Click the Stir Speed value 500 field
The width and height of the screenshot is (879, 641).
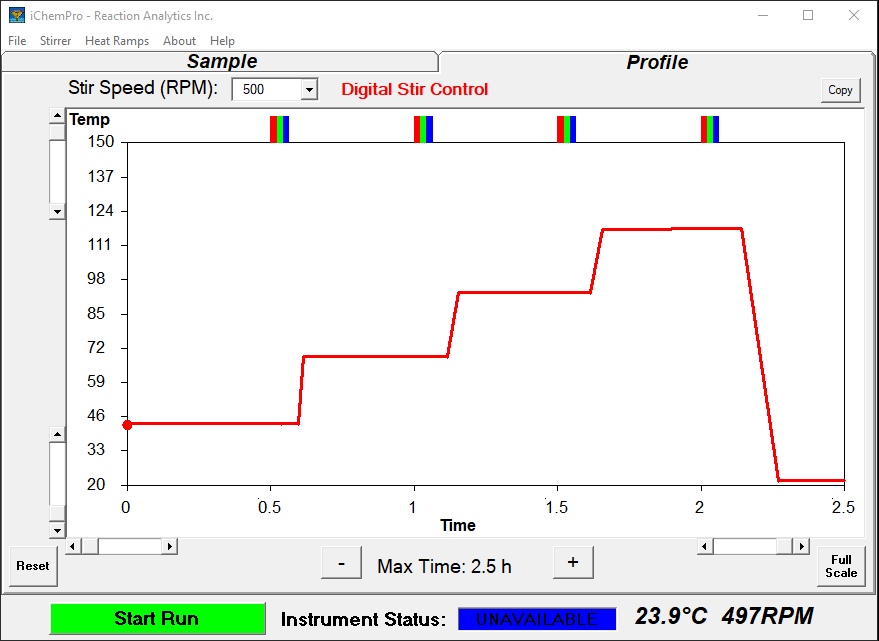click(267, 90)
